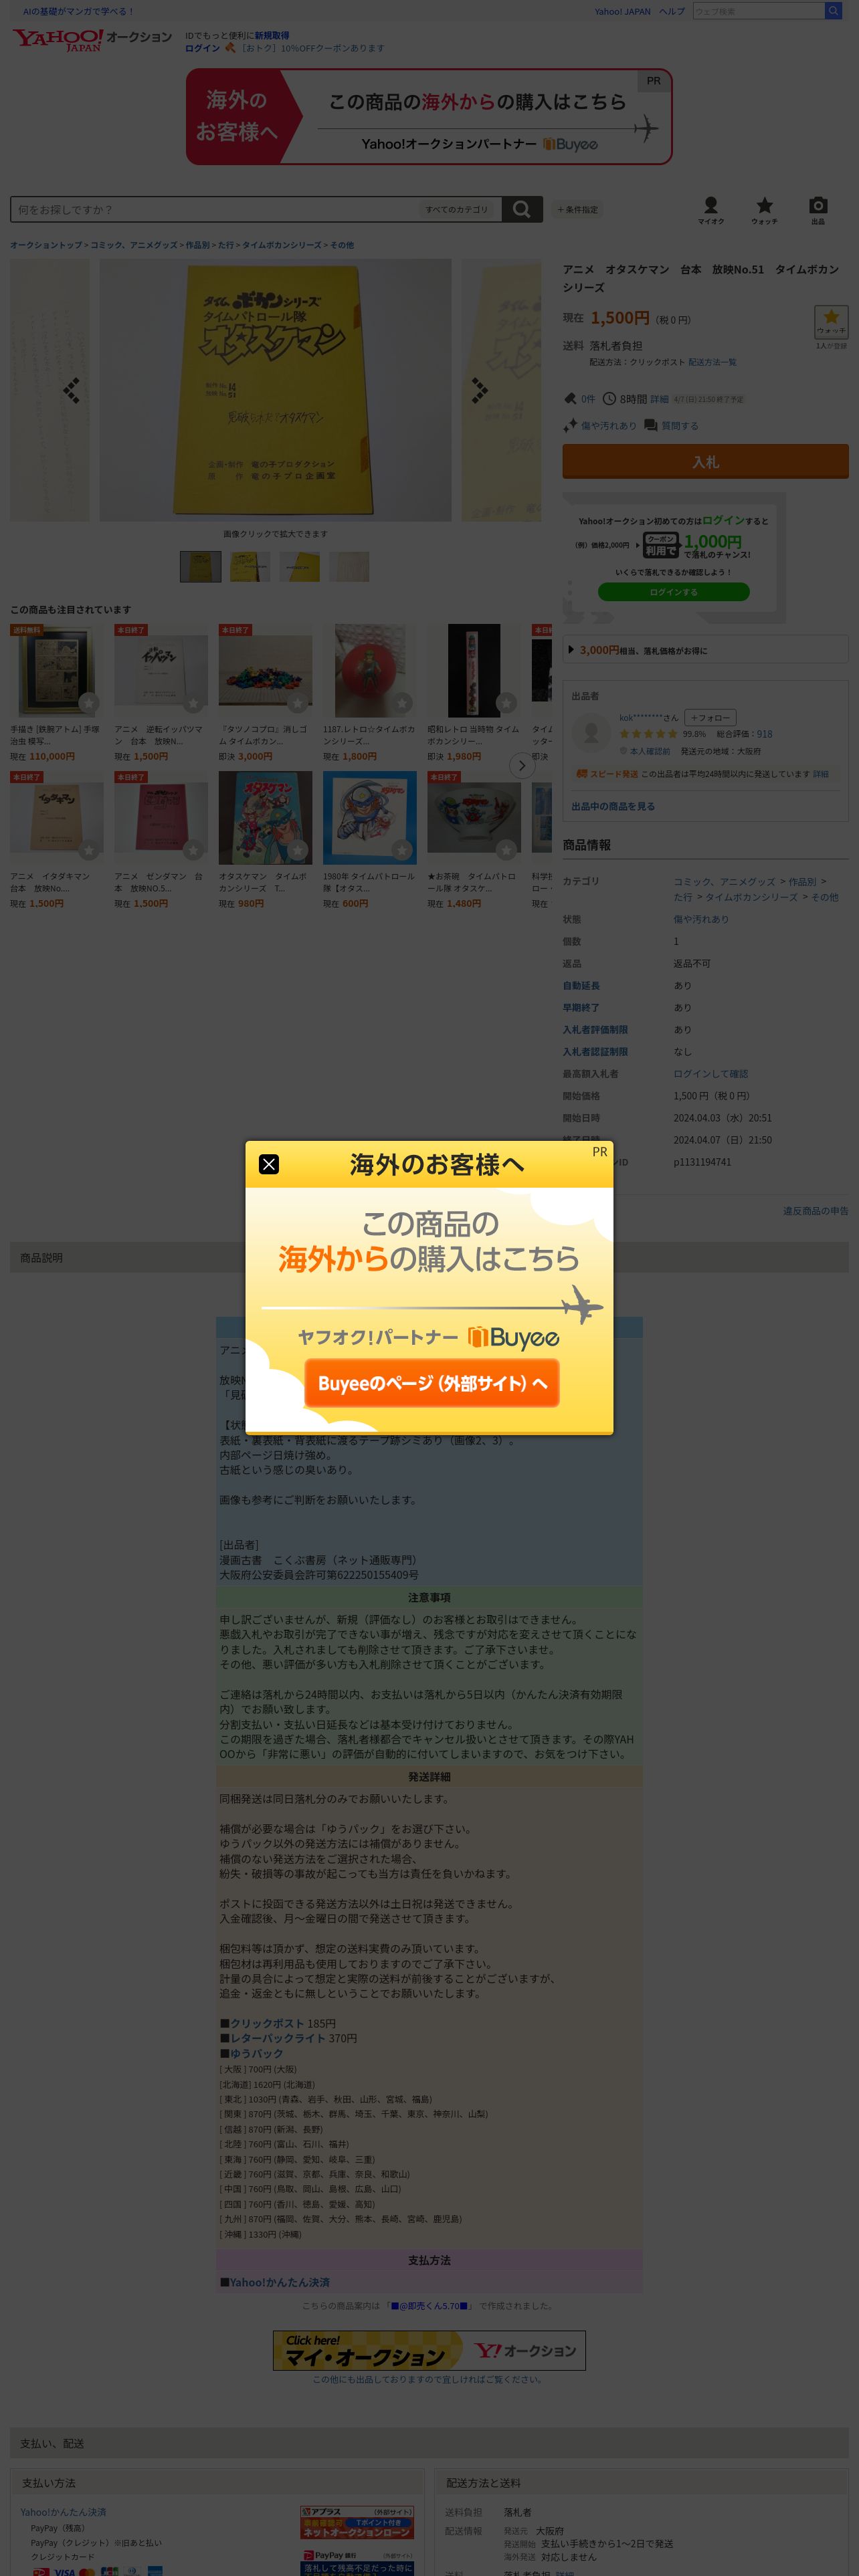Watch the 1980年 タイムパトロール隊 item star

click(402, 850)
